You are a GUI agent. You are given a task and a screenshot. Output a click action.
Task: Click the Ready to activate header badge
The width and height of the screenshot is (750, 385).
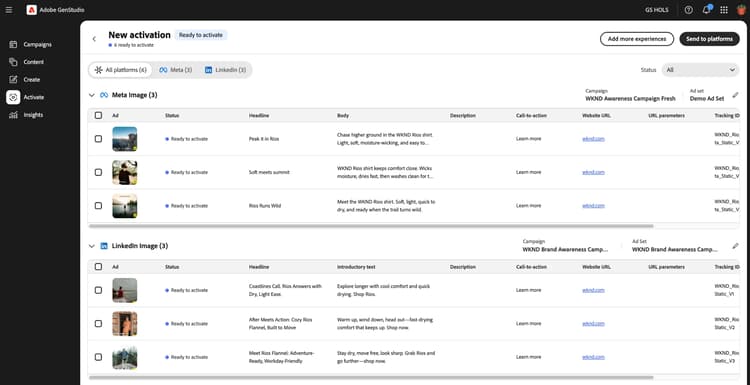pyautogui.click(x=201, y=35)
